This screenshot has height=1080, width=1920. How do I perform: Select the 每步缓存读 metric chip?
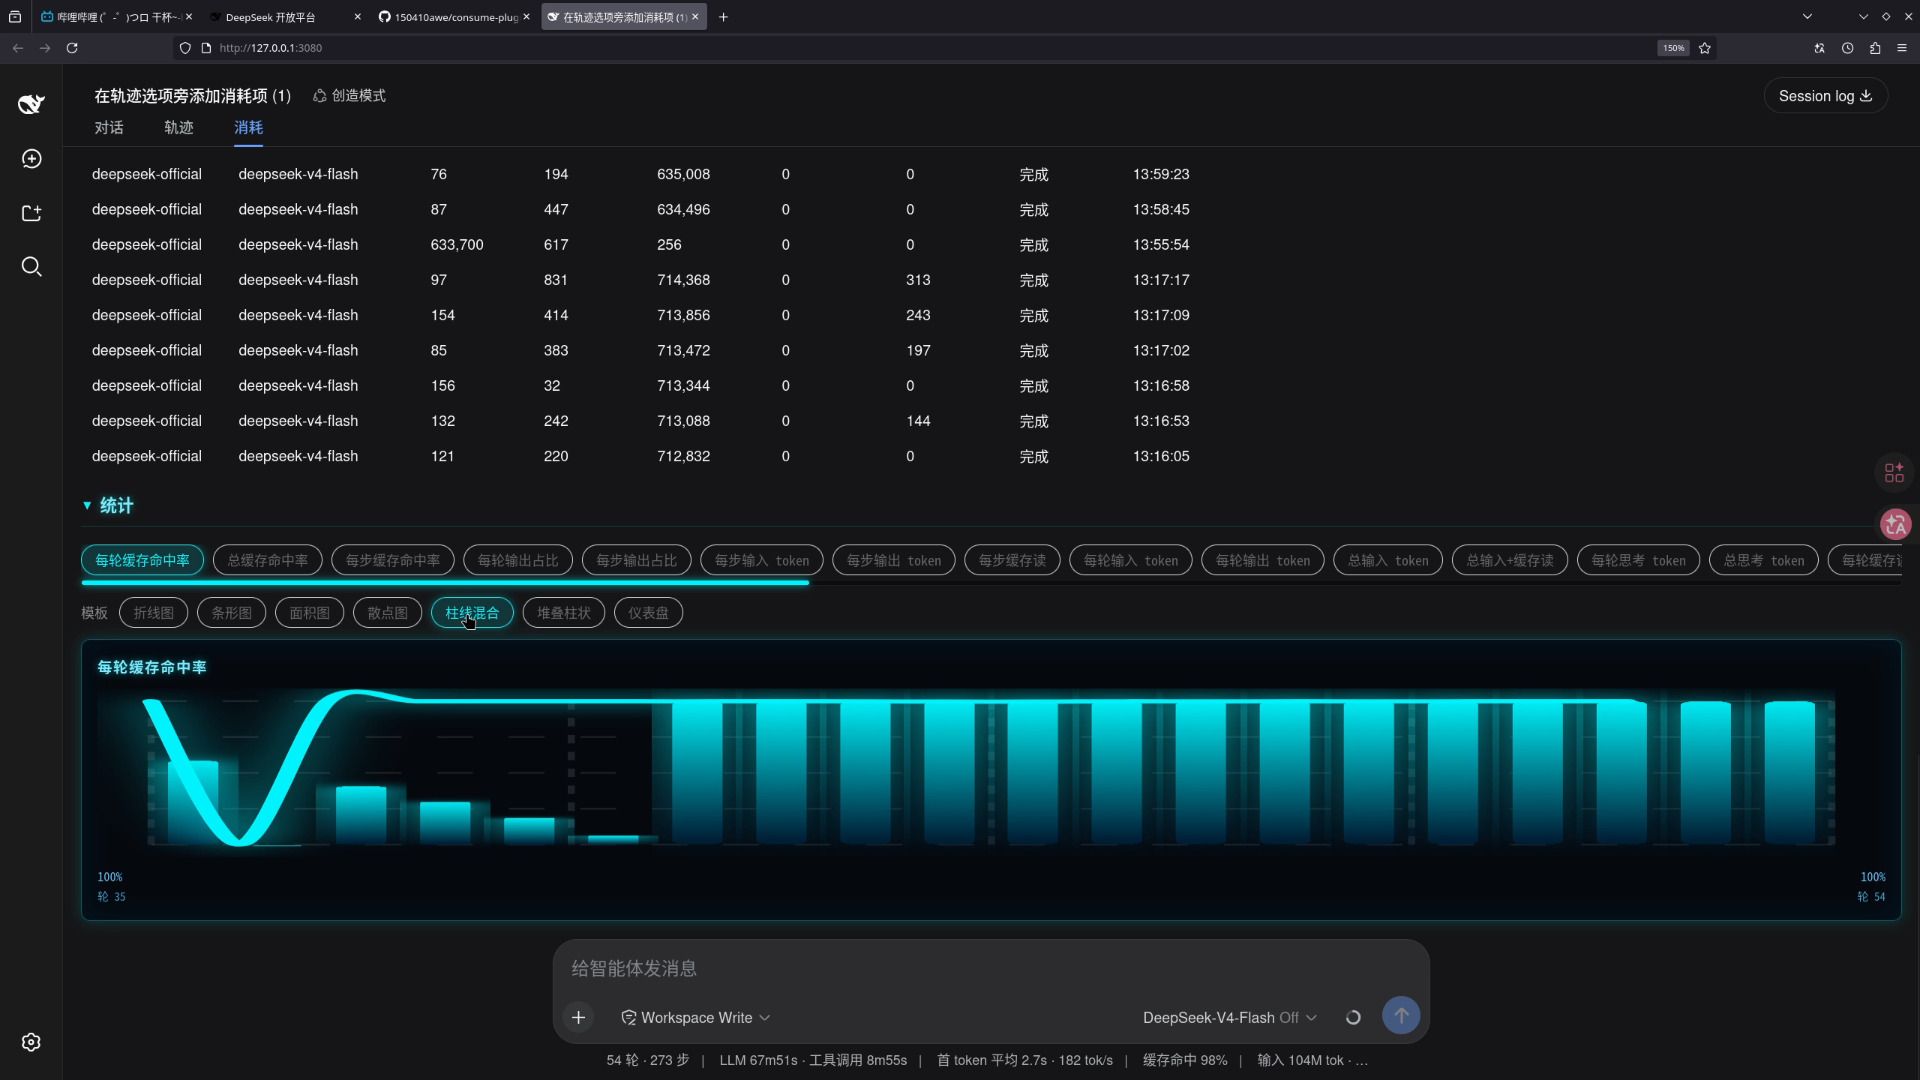1012,560
